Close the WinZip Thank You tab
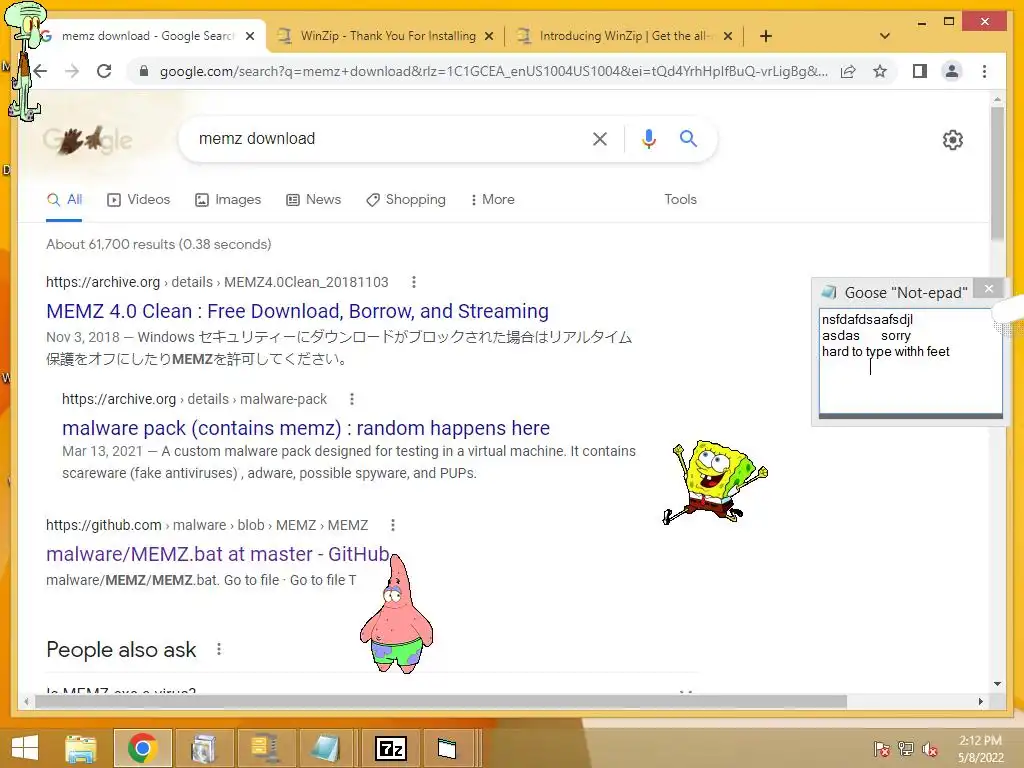 click(x=488, y=36)
